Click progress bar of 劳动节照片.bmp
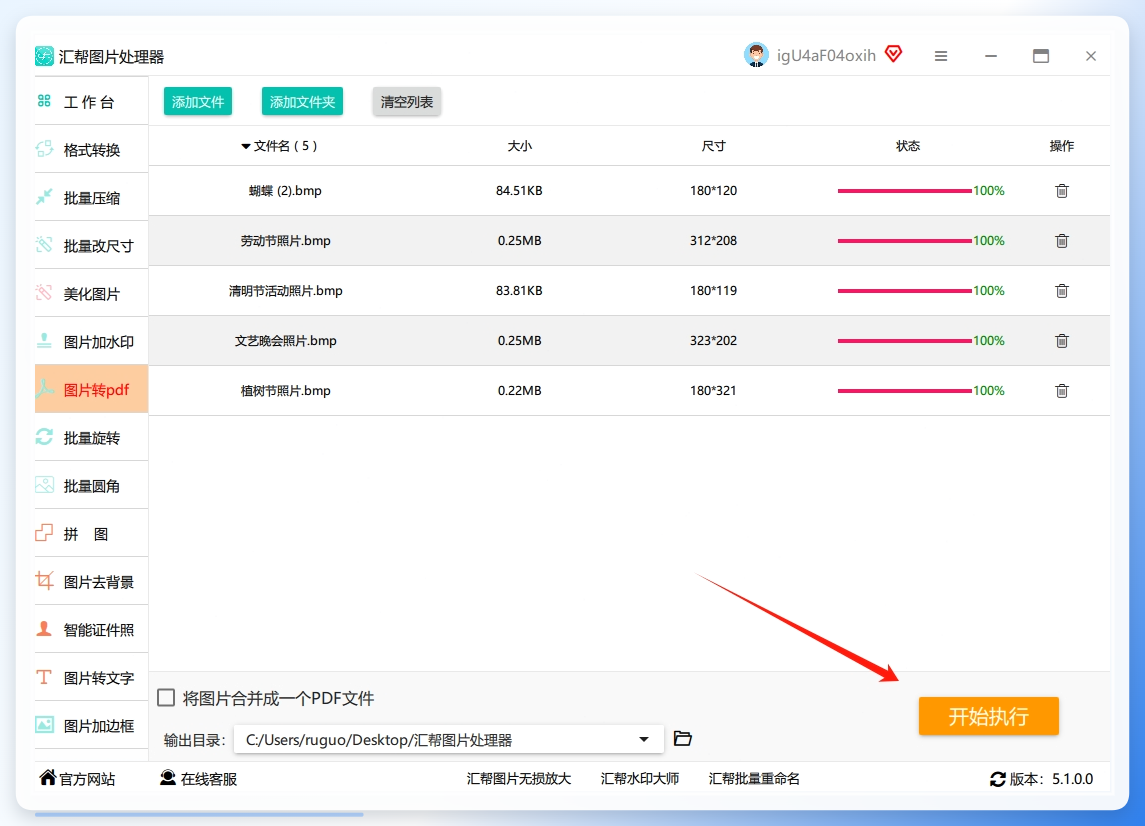Screen dimensions: 1145x826 905,240
